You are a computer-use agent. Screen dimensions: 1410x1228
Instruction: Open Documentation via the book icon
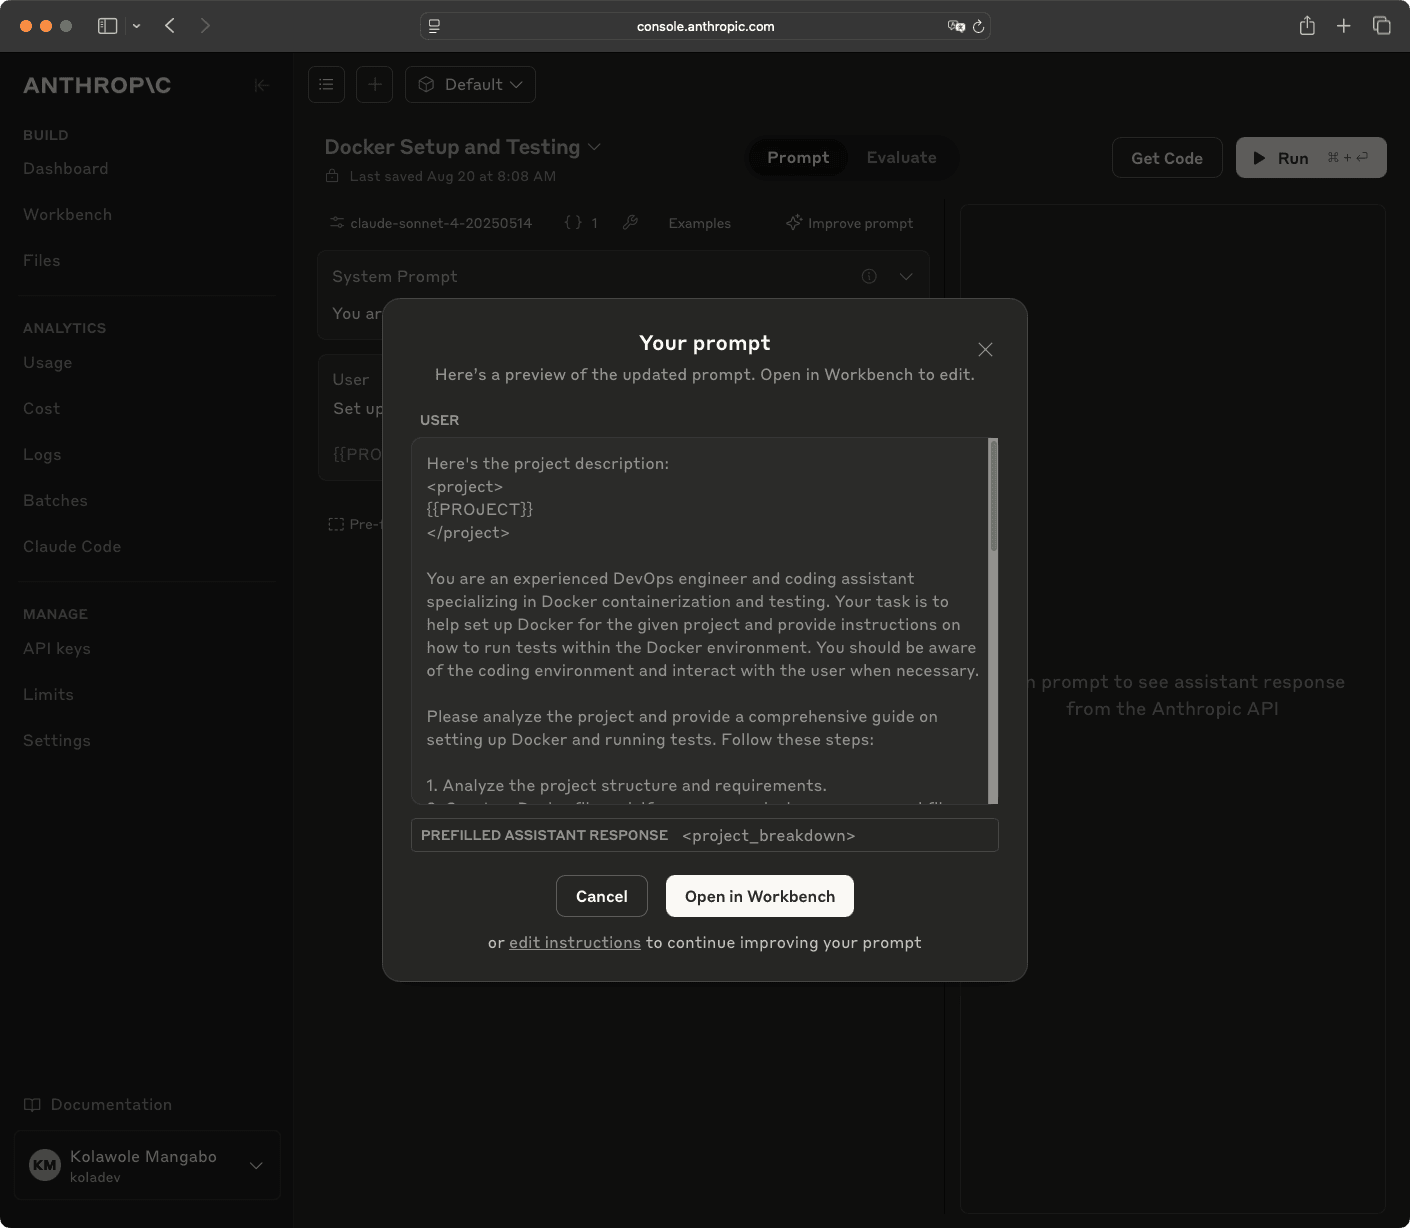[x=33, y=1104]
